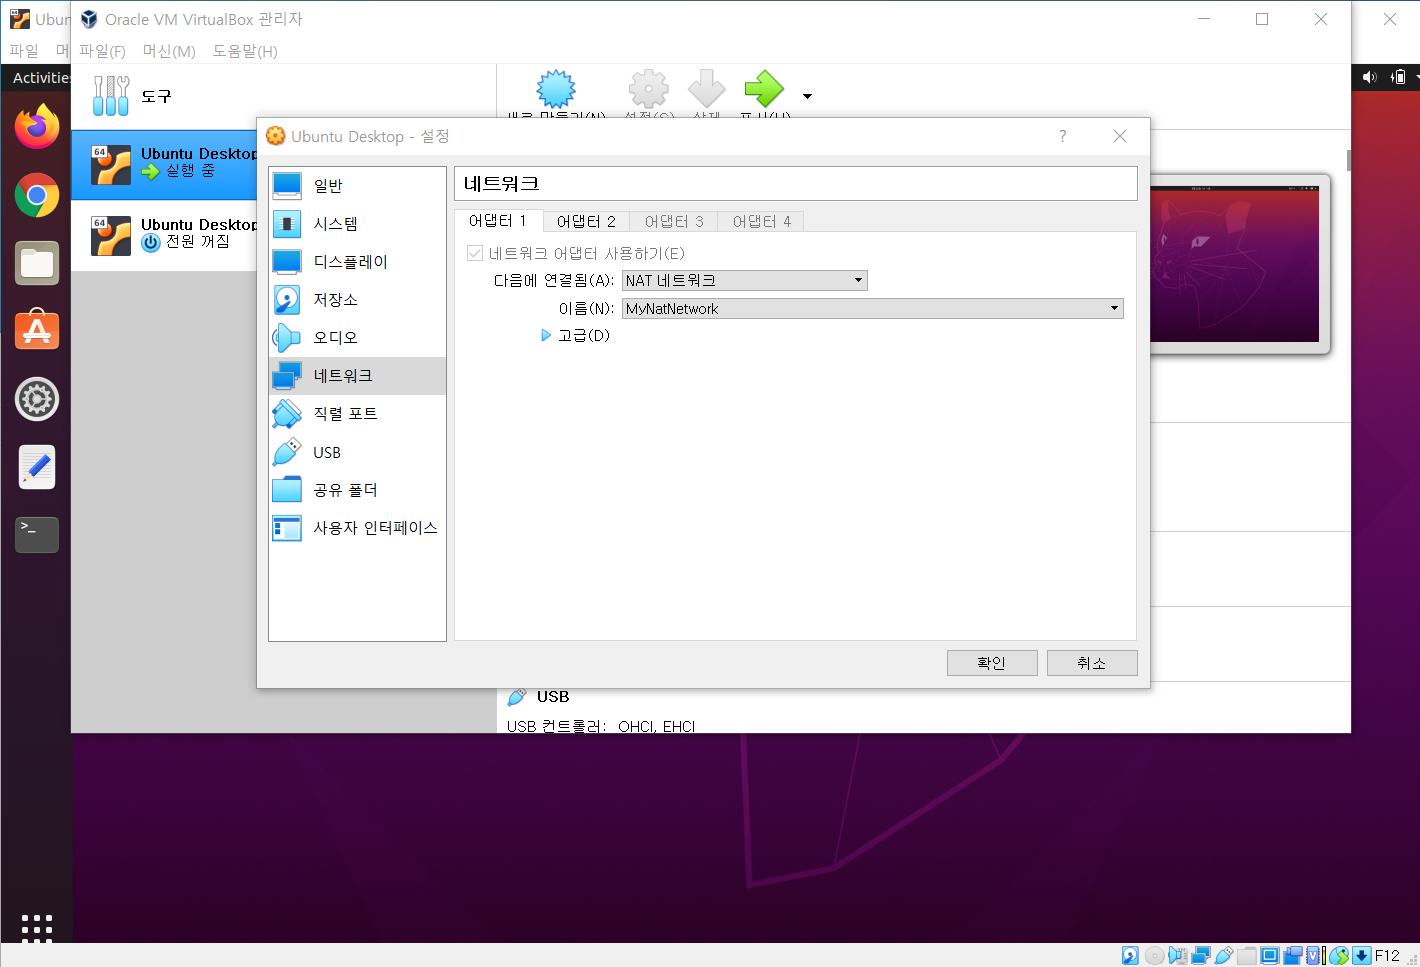Switch to Adapter 2 (어댑터 2) tab

pos(586,222)
